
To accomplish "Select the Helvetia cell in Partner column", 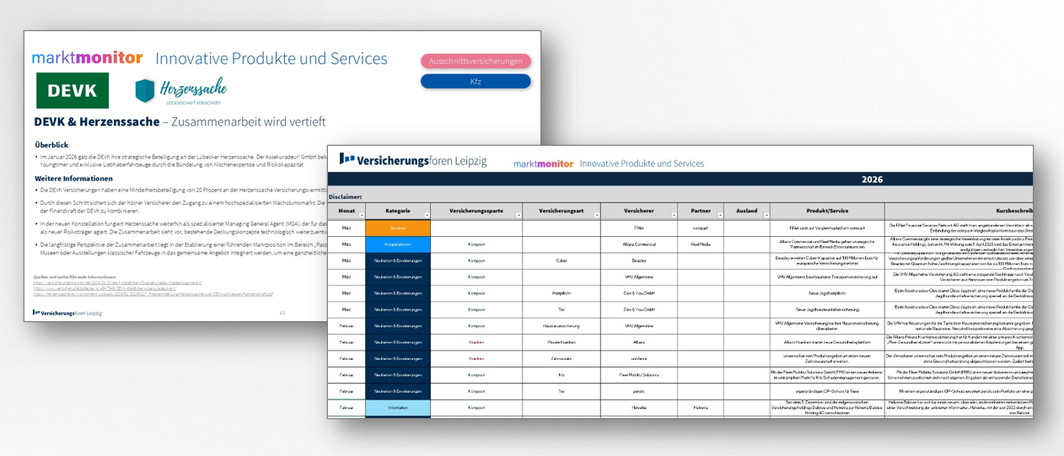I will click(x=700, y=408).
